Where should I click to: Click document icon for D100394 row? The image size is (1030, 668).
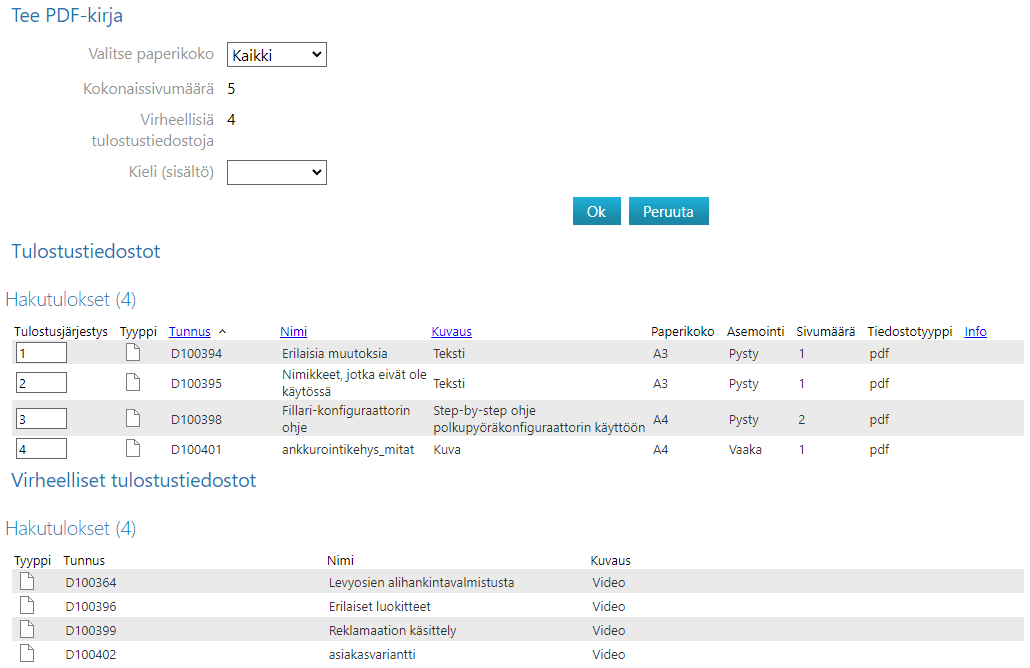coord(132,352)
